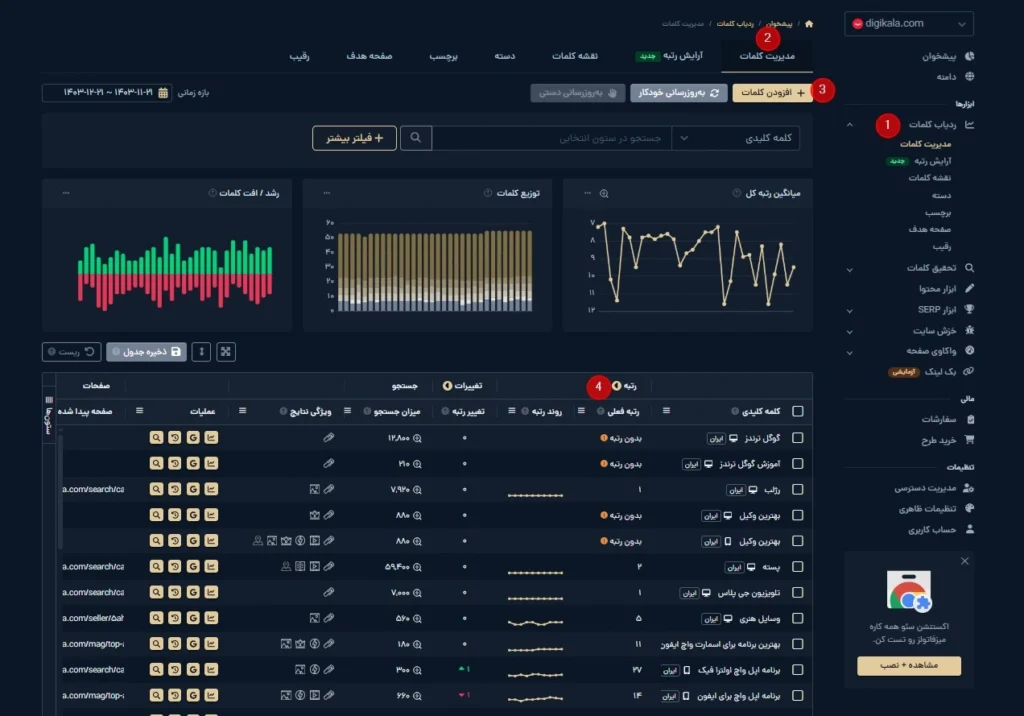
Task: Click the home icon in the breadcrumb
Action: 808,23
